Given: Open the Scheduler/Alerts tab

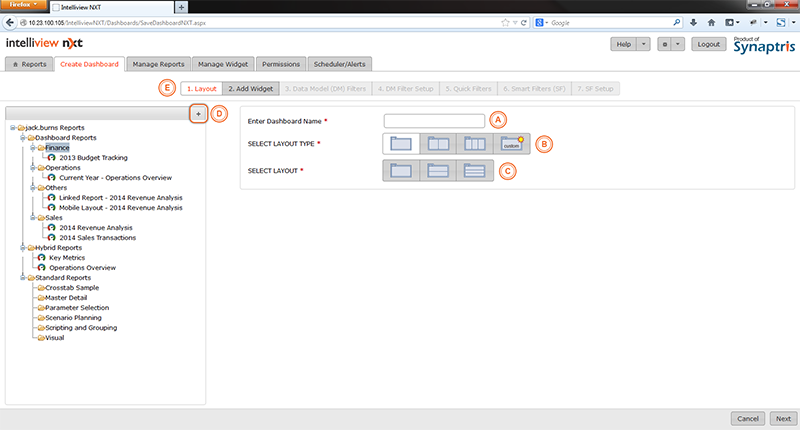Looking at the screenshot, I should tap(340, 64).
